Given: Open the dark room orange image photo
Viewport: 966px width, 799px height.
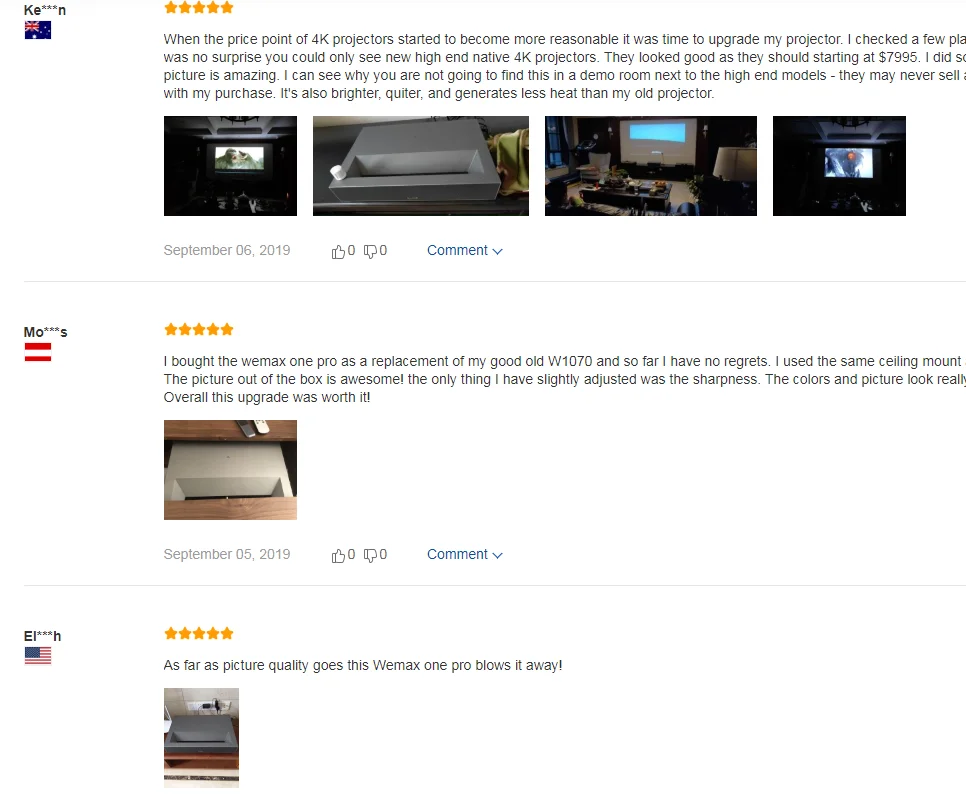Looking at the screenshot, I should coord(839,166).
